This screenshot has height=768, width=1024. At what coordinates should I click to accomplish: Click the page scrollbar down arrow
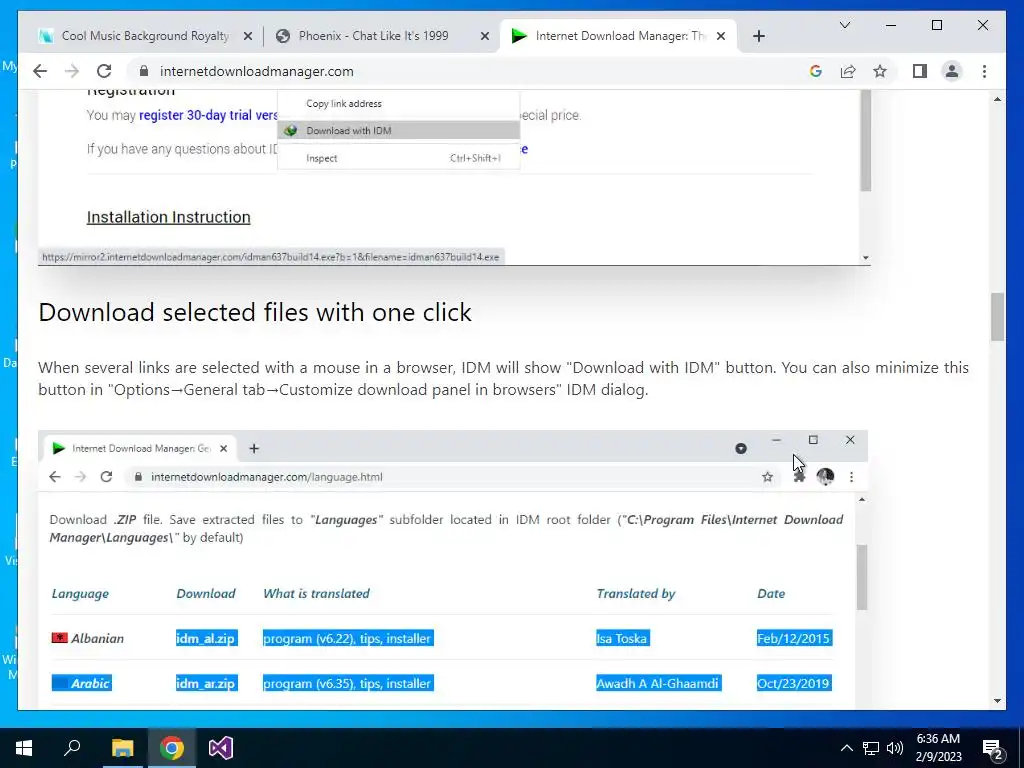(x=997, y=701)
